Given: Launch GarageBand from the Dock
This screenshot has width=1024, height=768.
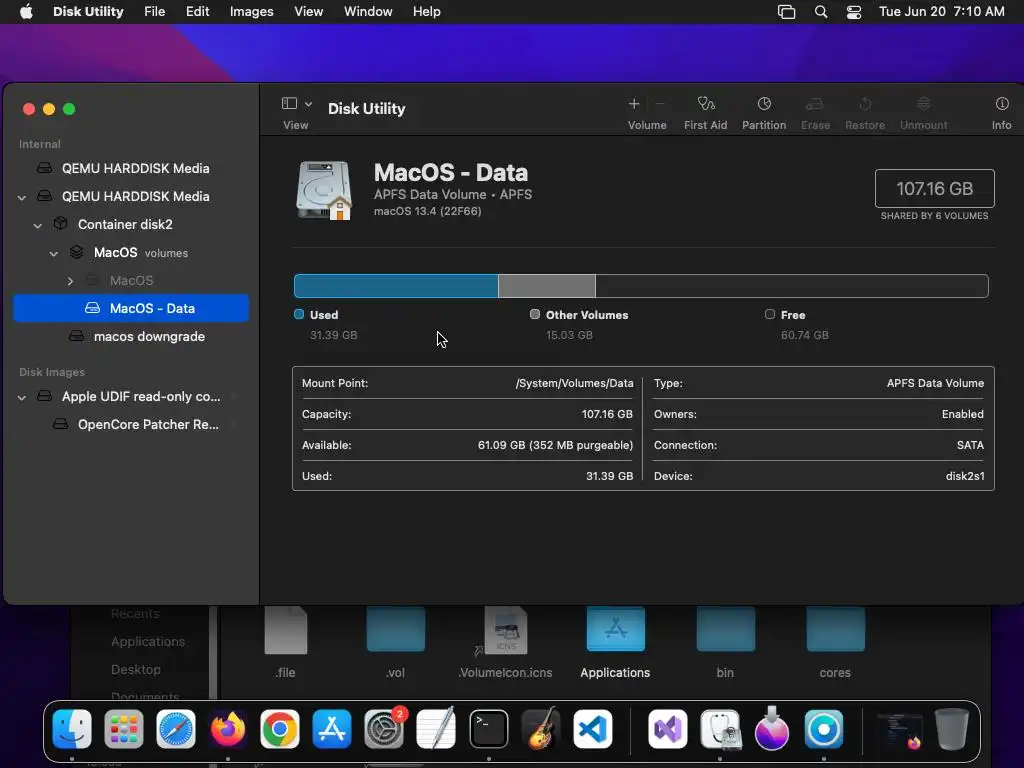Looking at the screenshot, I should click(x=541, y=729).
